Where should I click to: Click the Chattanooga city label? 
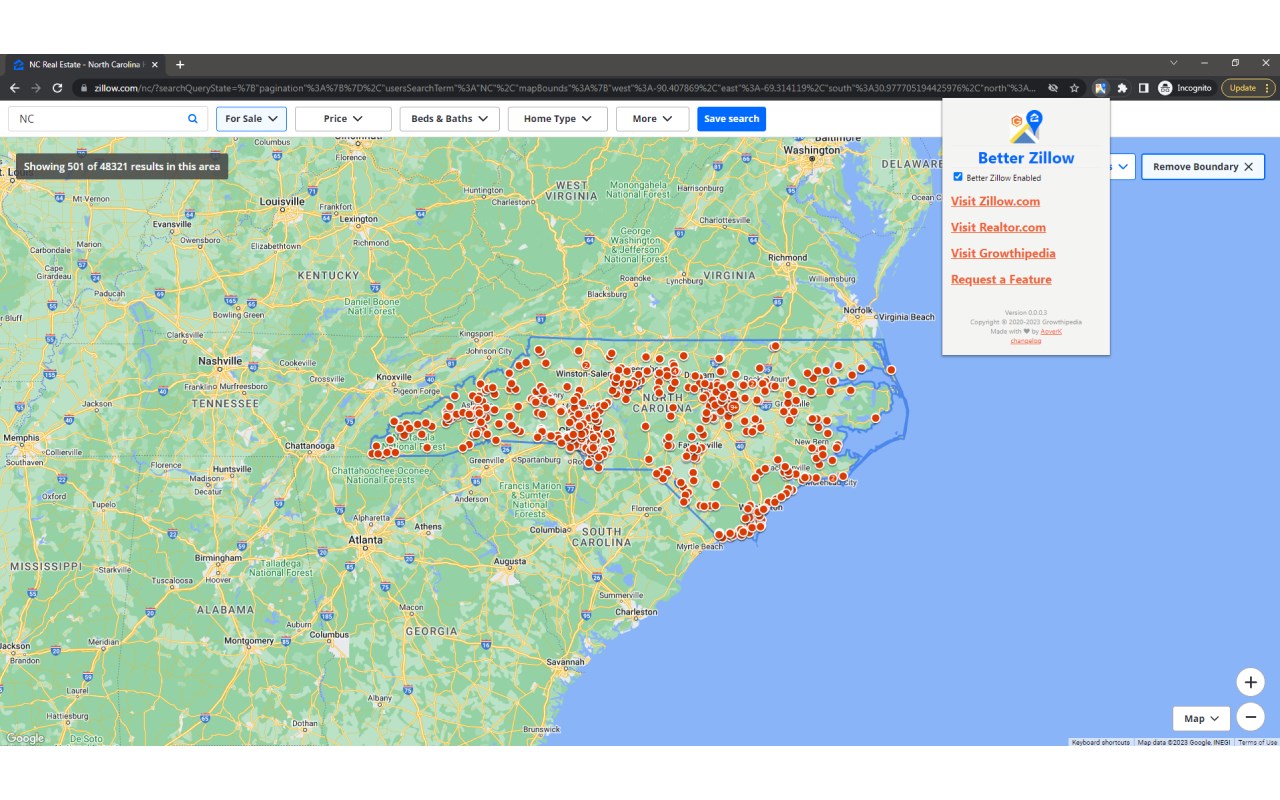(309, 446)
